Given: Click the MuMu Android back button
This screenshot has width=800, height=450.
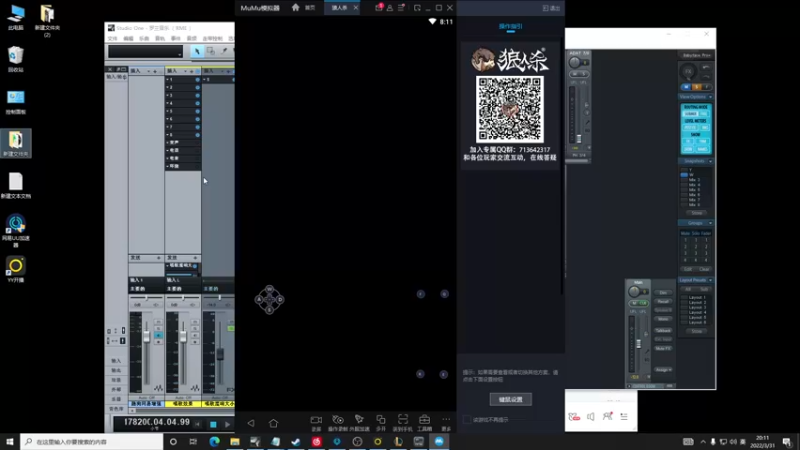Looking at the screenshot, I should tap(251, 423).
